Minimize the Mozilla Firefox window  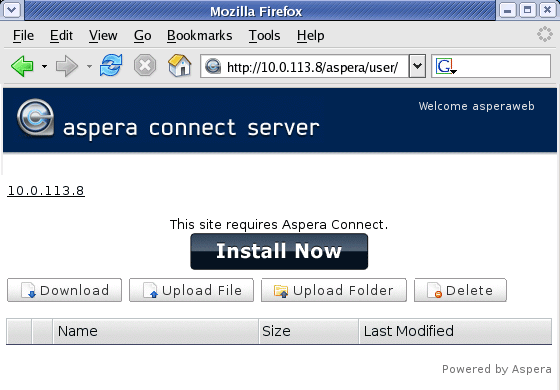pyautogui.click(x=508, y=10)
